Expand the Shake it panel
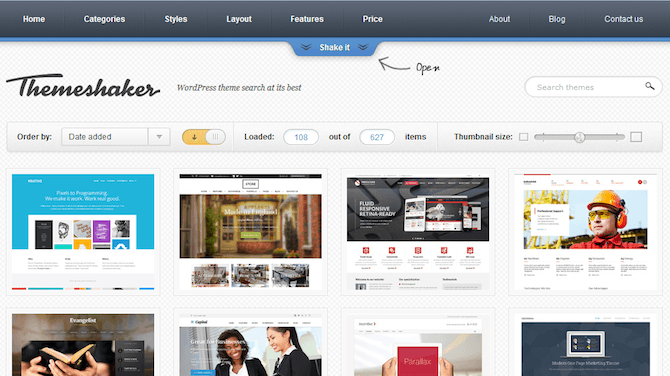670x376 pixels. coord(335,47)
